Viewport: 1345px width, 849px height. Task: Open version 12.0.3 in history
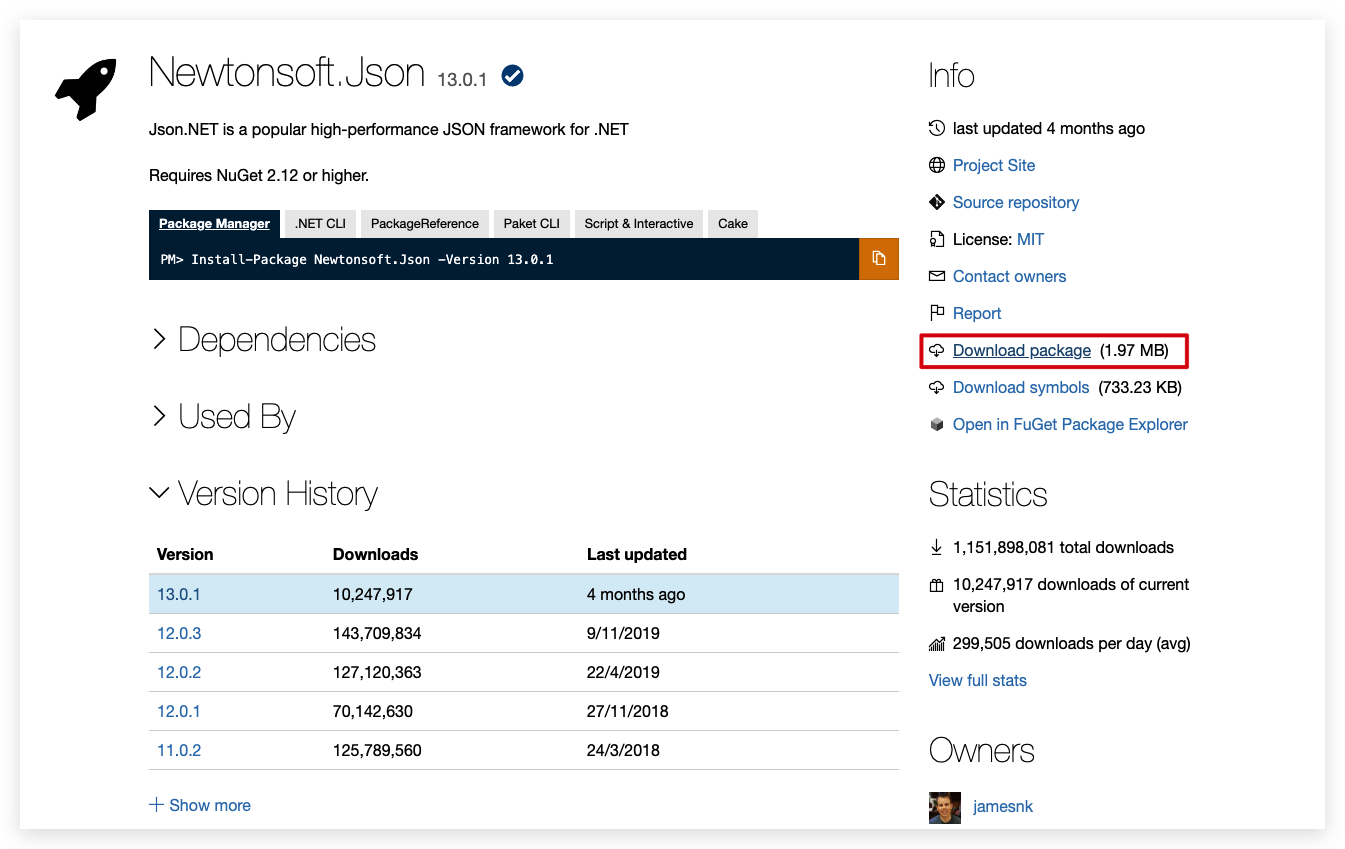(x=179, y=633)
